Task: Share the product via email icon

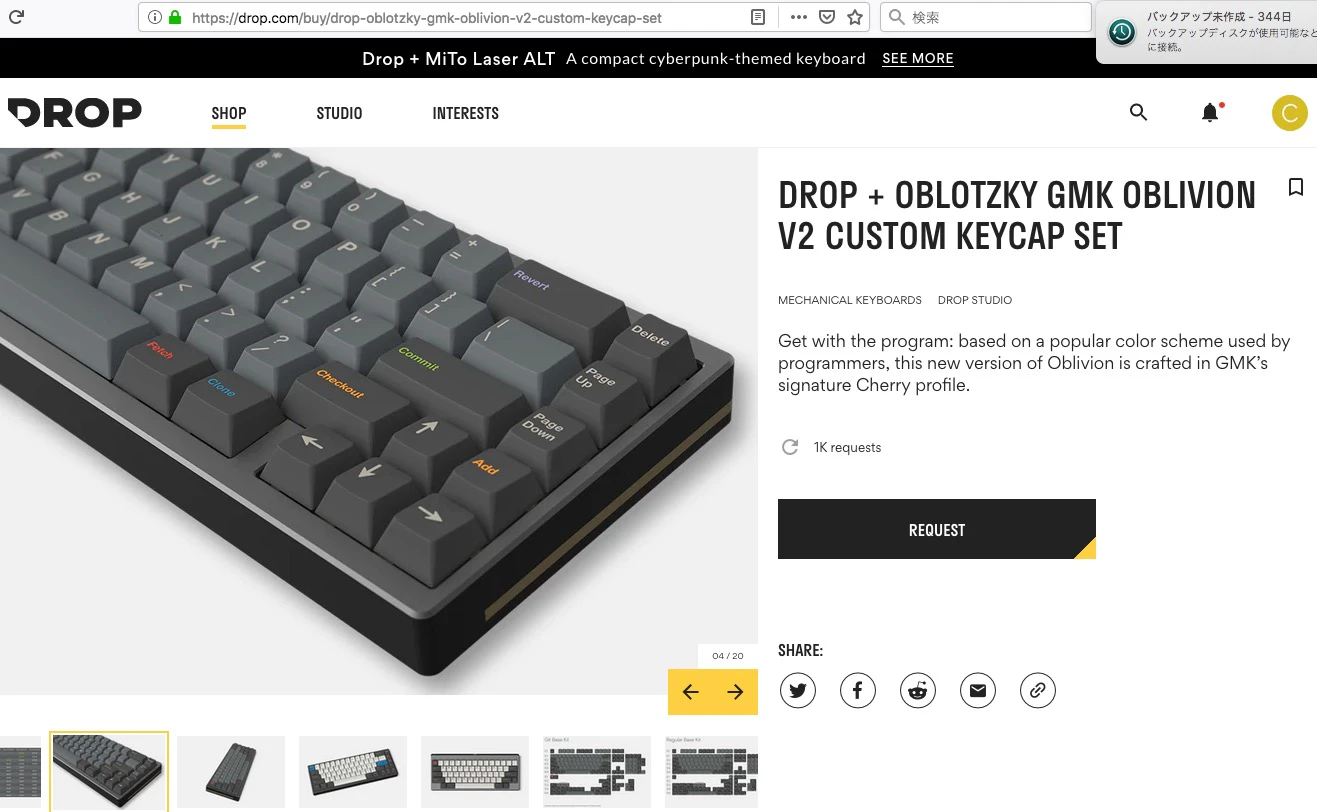Action: coord(978,690)
